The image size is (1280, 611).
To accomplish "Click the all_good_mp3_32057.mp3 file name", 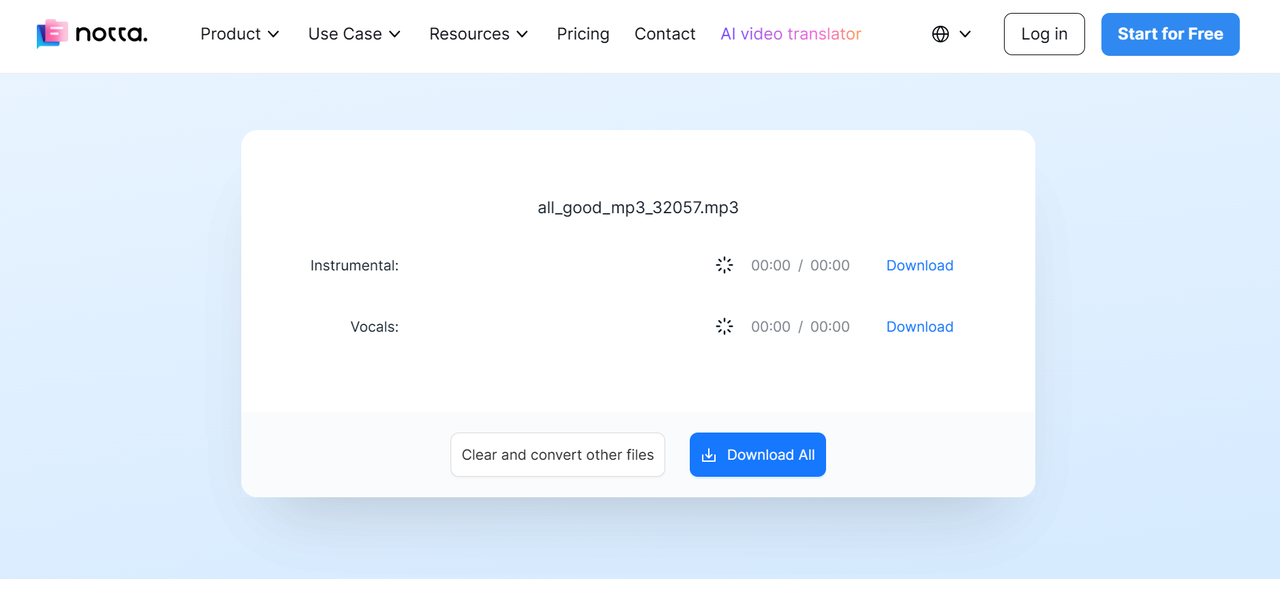I will click(638, 208).
